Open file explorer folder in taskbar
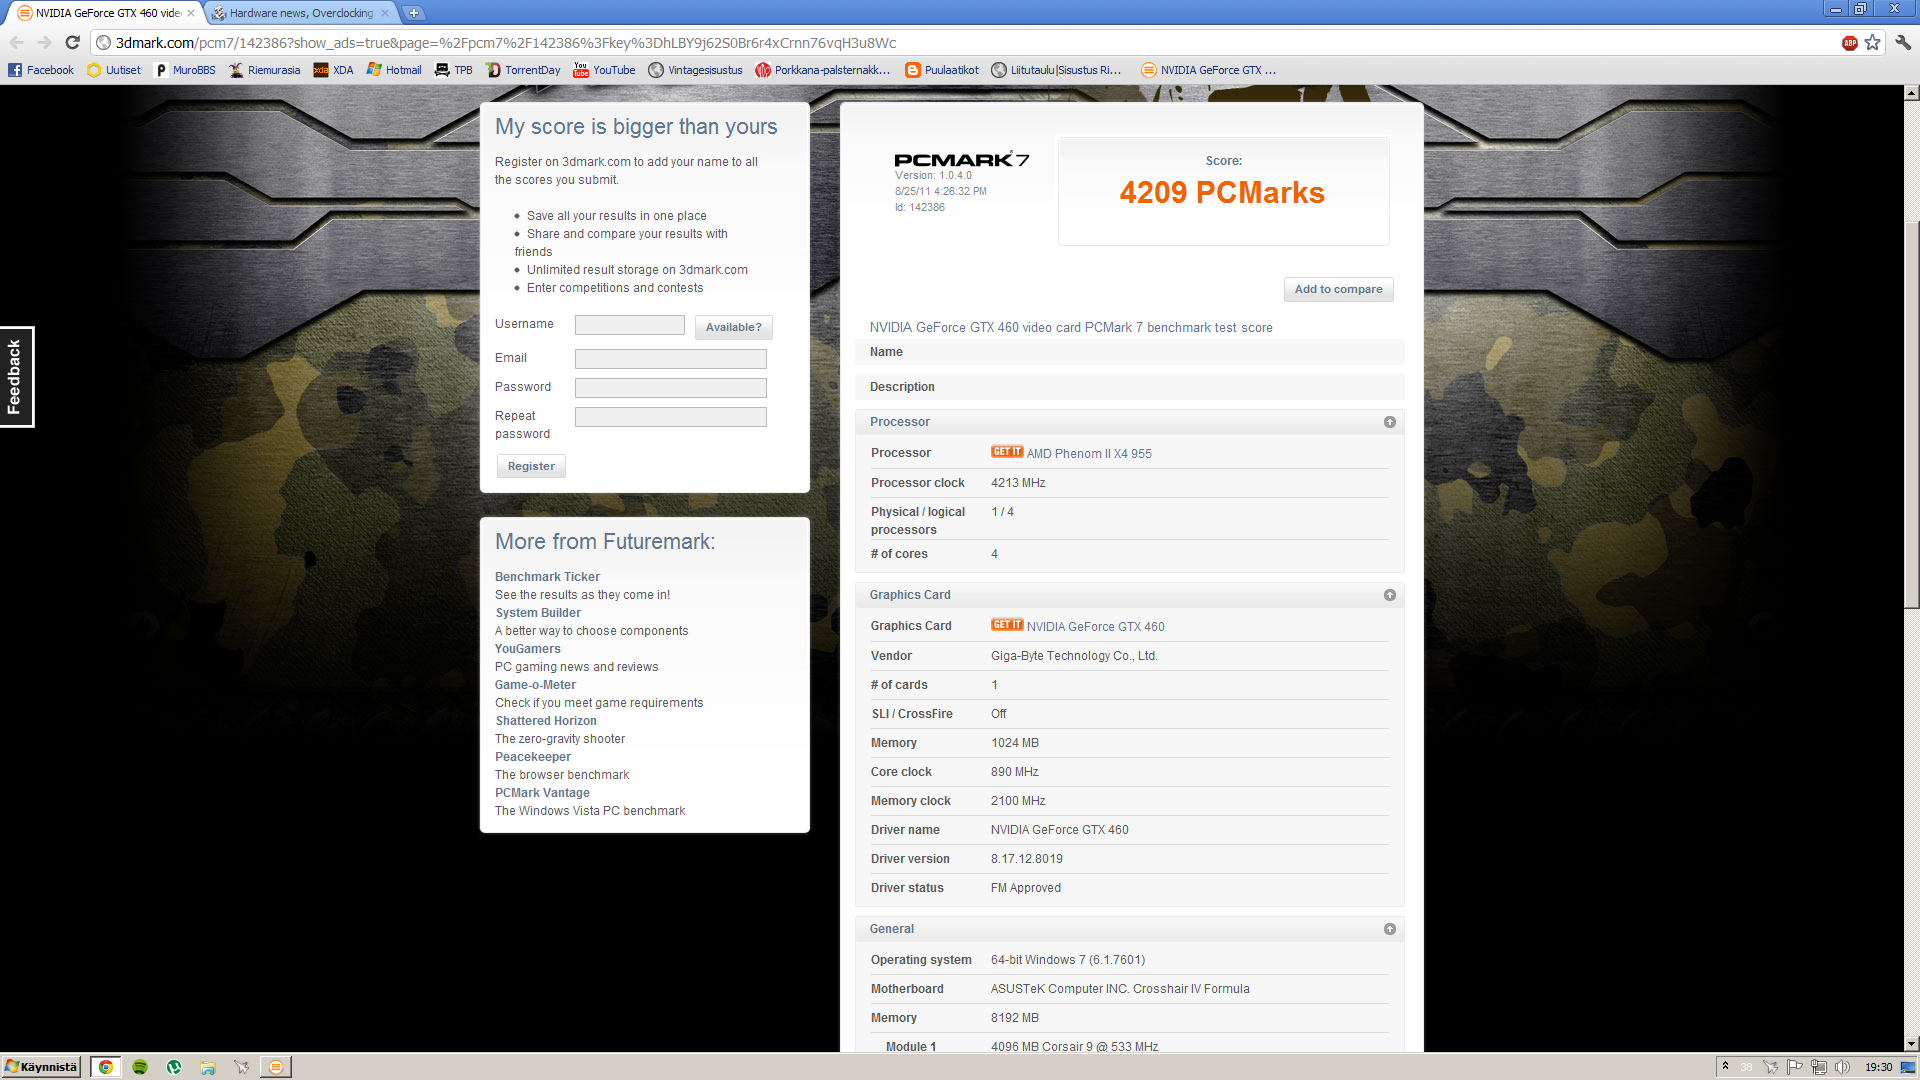This screenshot has width=1920, height=1080. [x=208, y=1067]
